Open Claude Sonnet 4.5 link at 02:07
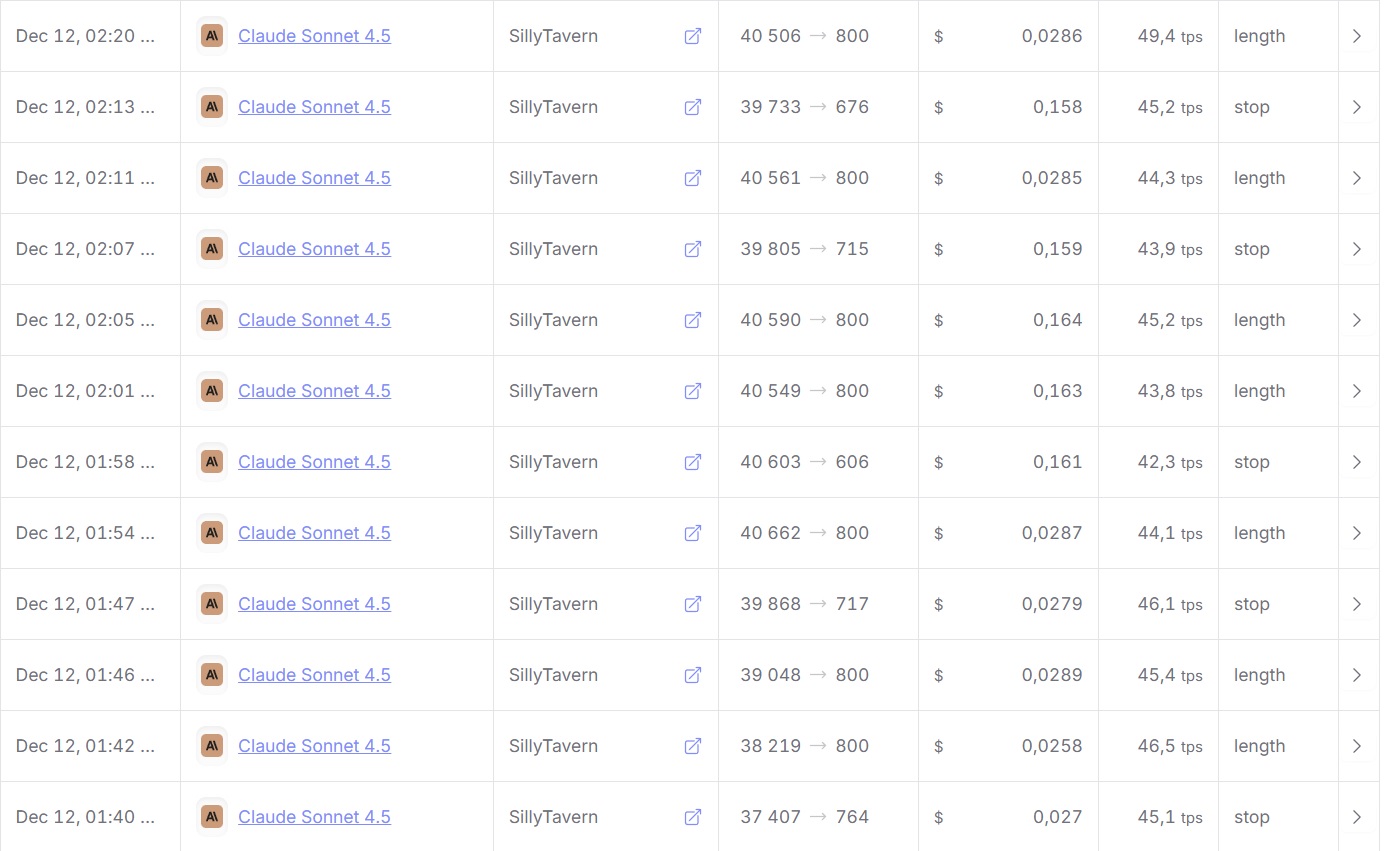The width and height of the screenshot is (1389, 851). [314, 249]
